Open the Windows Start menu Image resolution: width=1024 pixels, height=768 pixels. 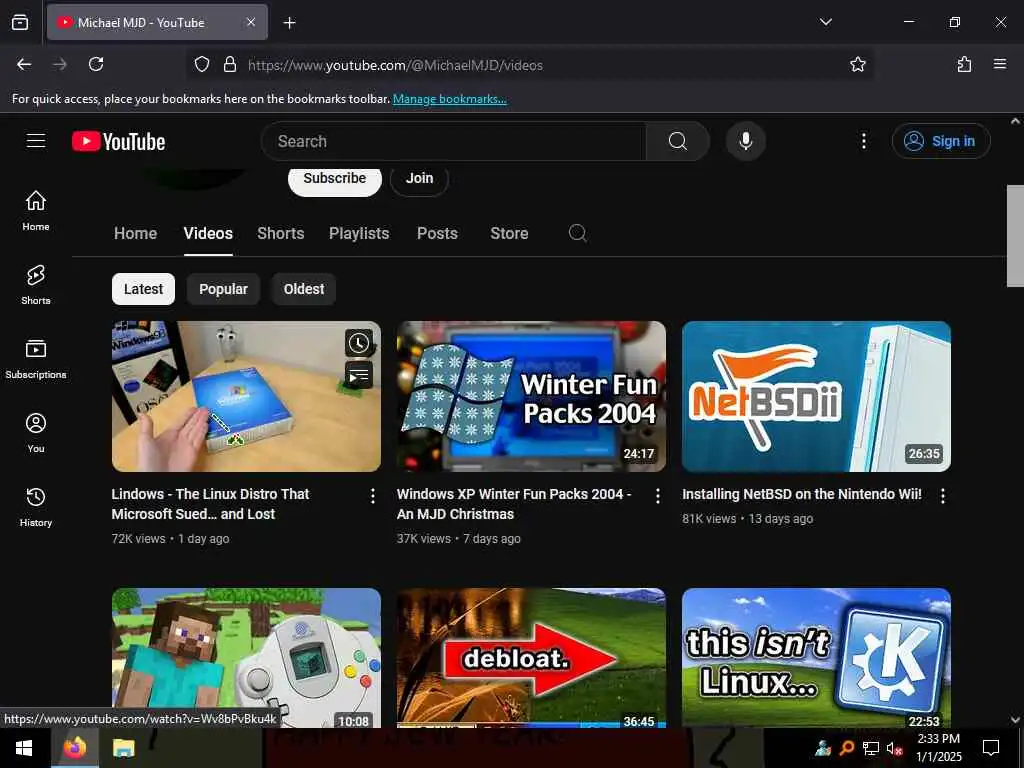(24, 748)
